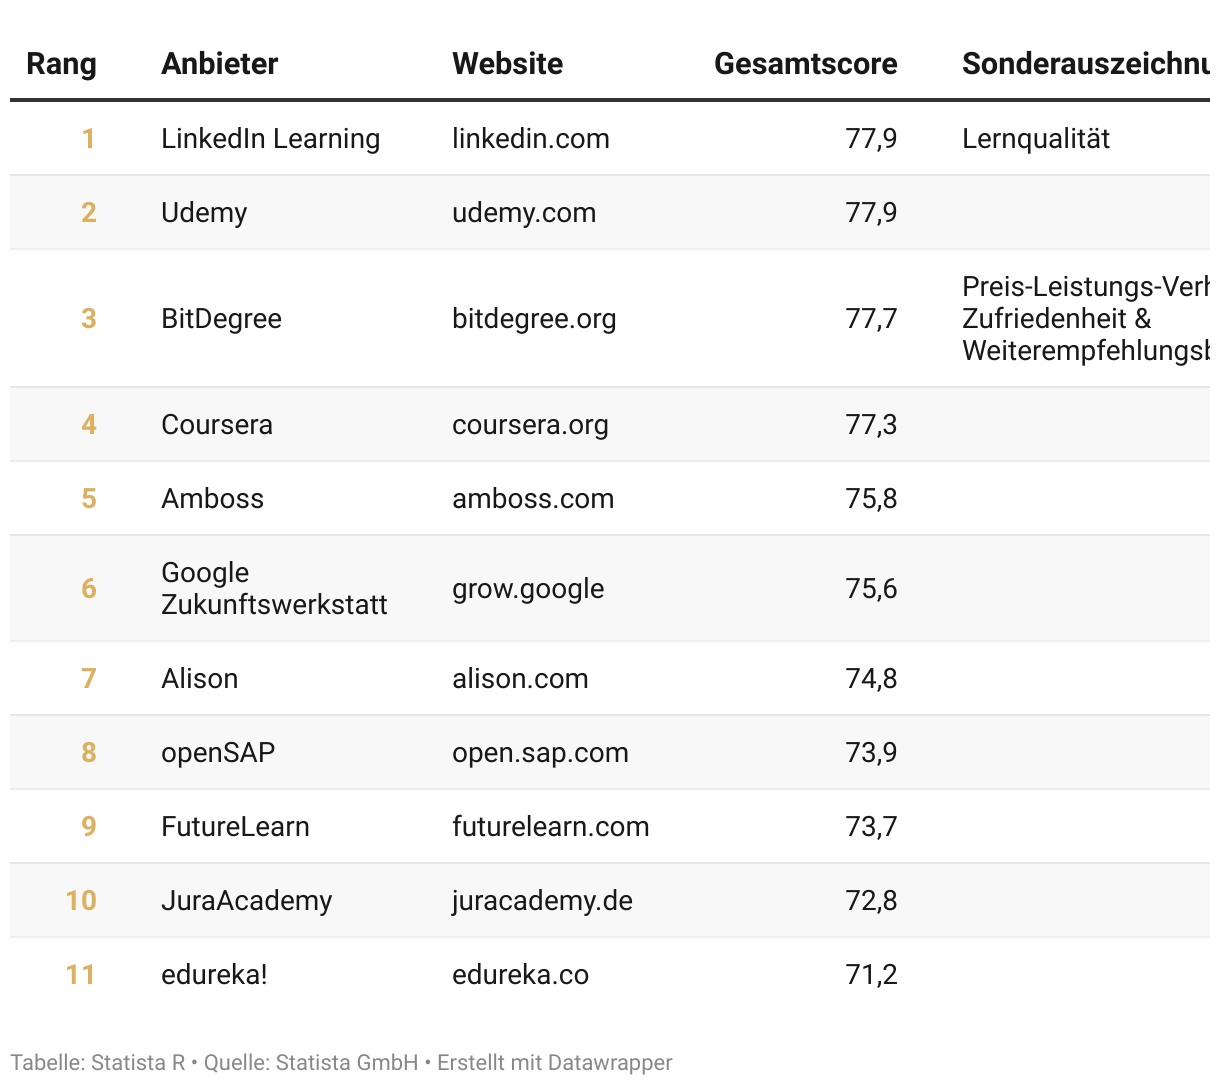Click the futurelearn.com website entry
This screenshot has width=1220, height=1086.
[550, 827]
